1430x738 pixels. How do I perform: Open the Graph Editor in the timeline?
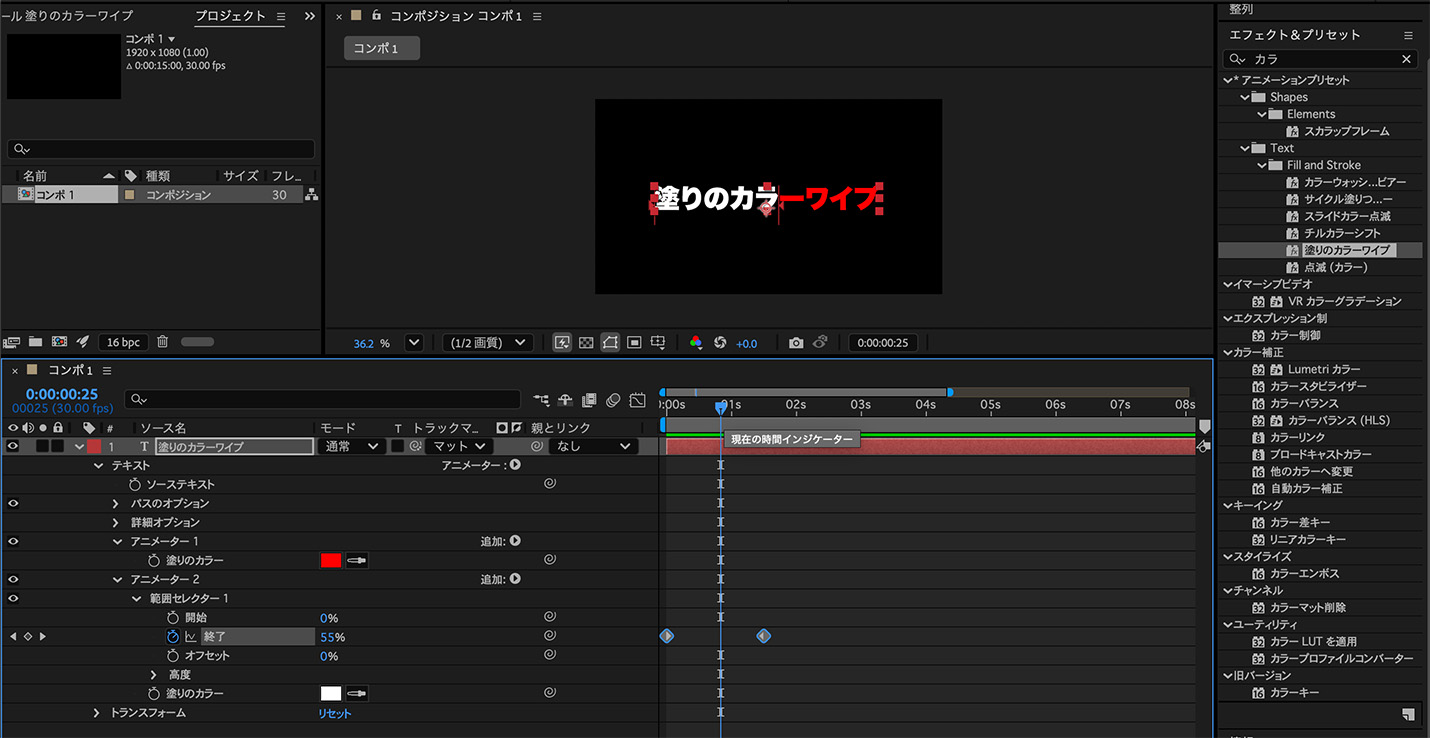637,401
